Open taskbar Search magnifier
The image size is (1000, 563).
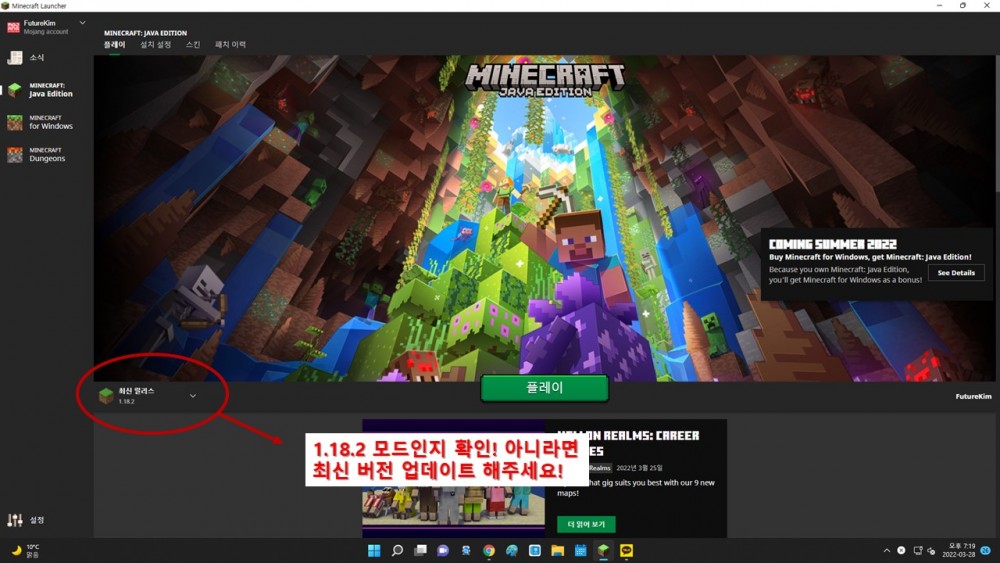(x=397, y=550)
